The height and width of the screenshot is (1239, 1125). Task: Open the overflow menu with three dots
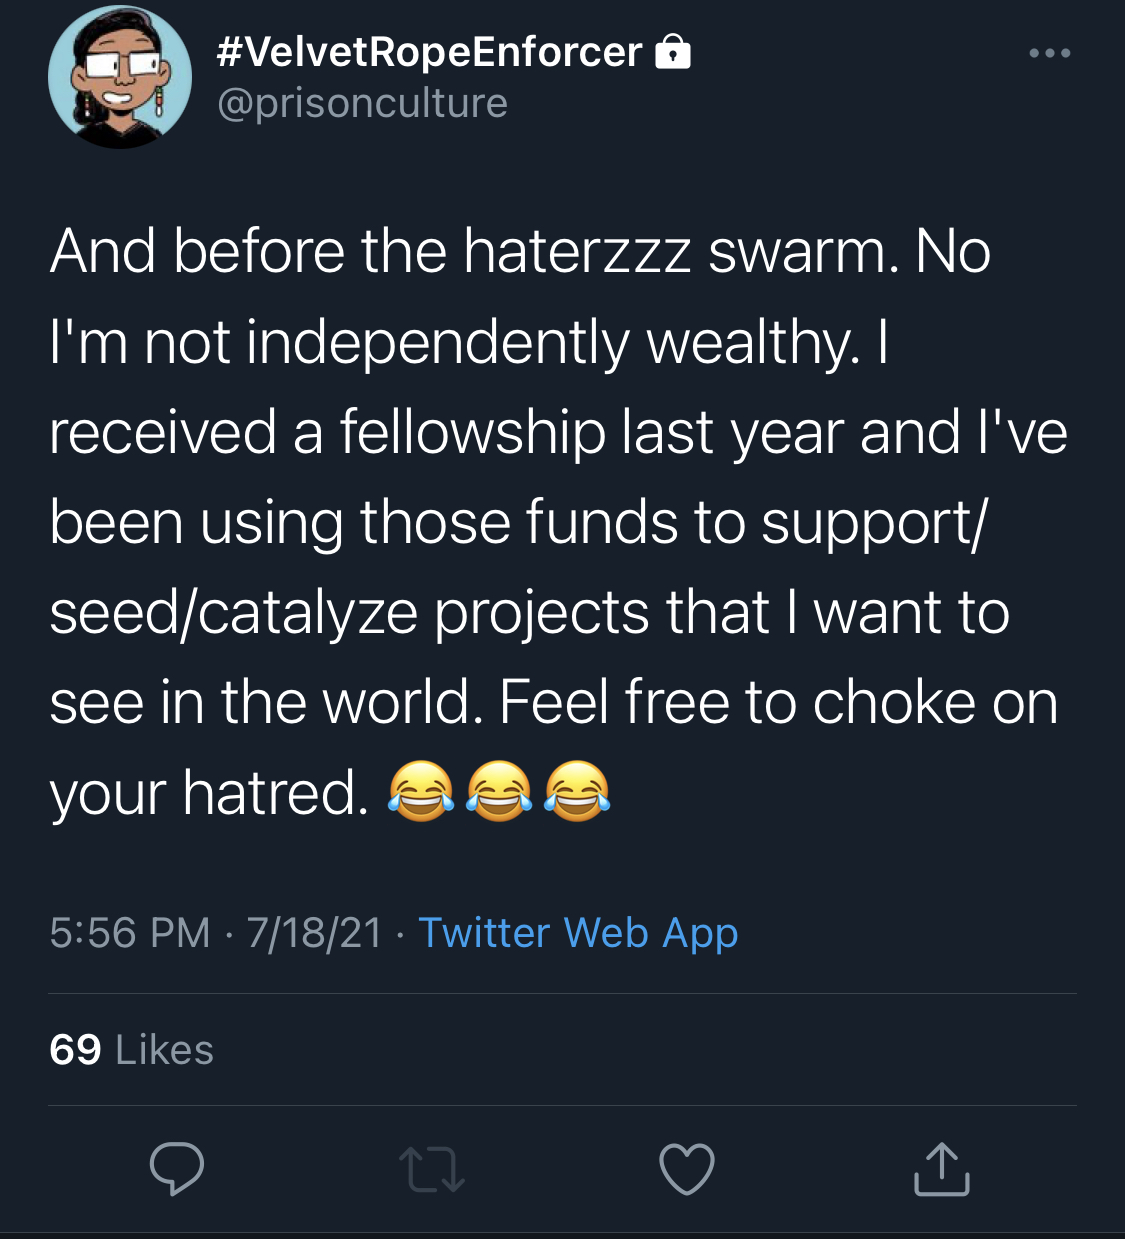(x=1050, y=53)
